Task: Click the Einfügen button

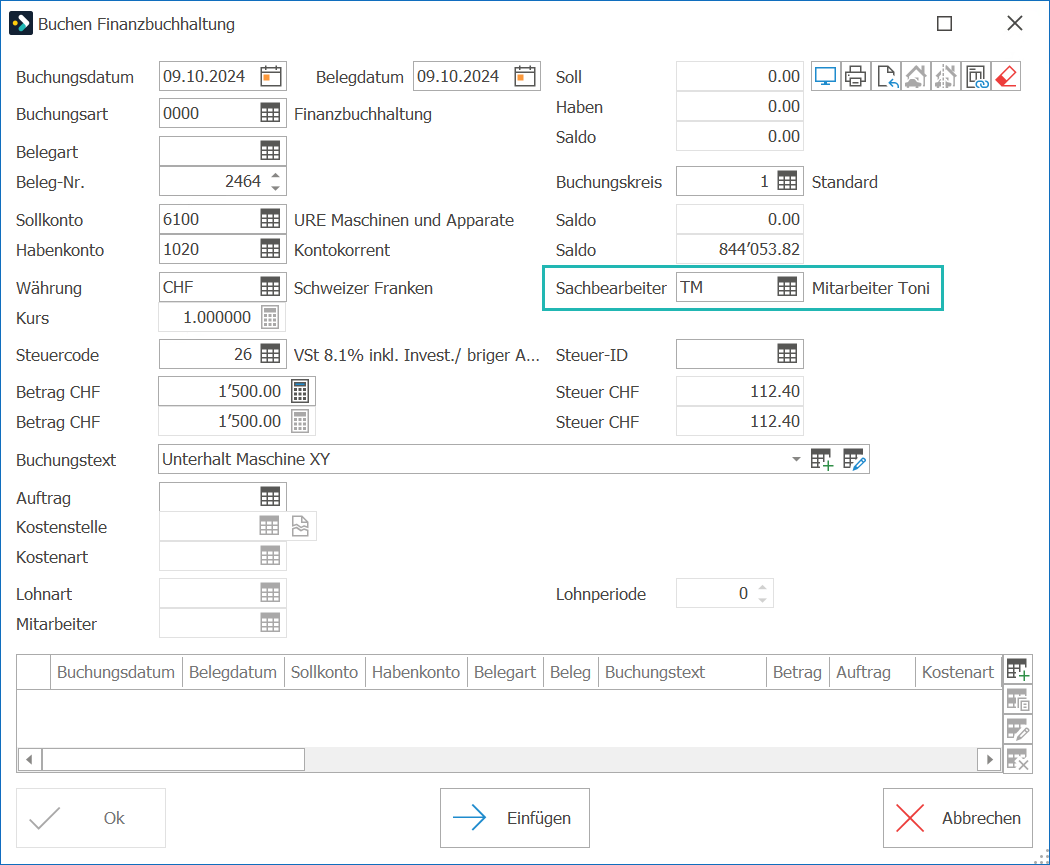Action: click(x=514, y=817)
